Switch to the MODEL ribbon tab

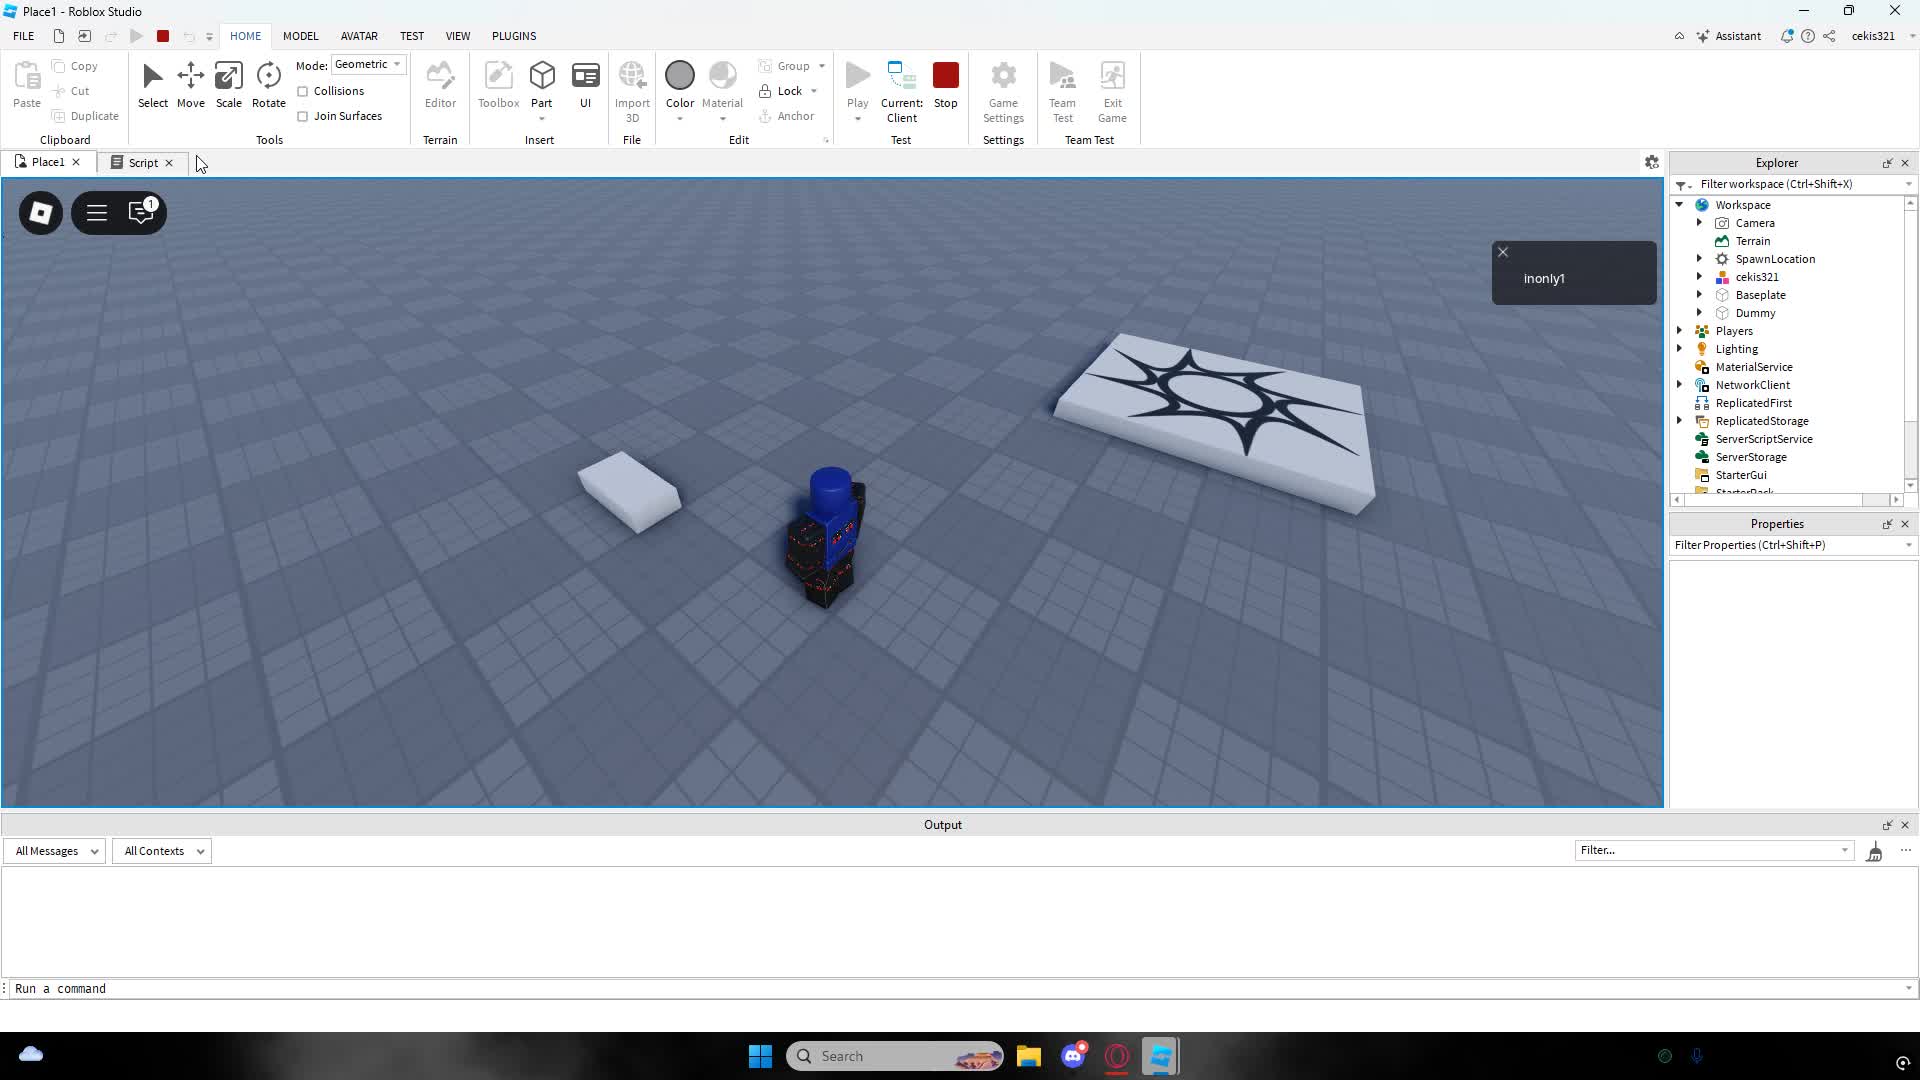tap(300, 36)
